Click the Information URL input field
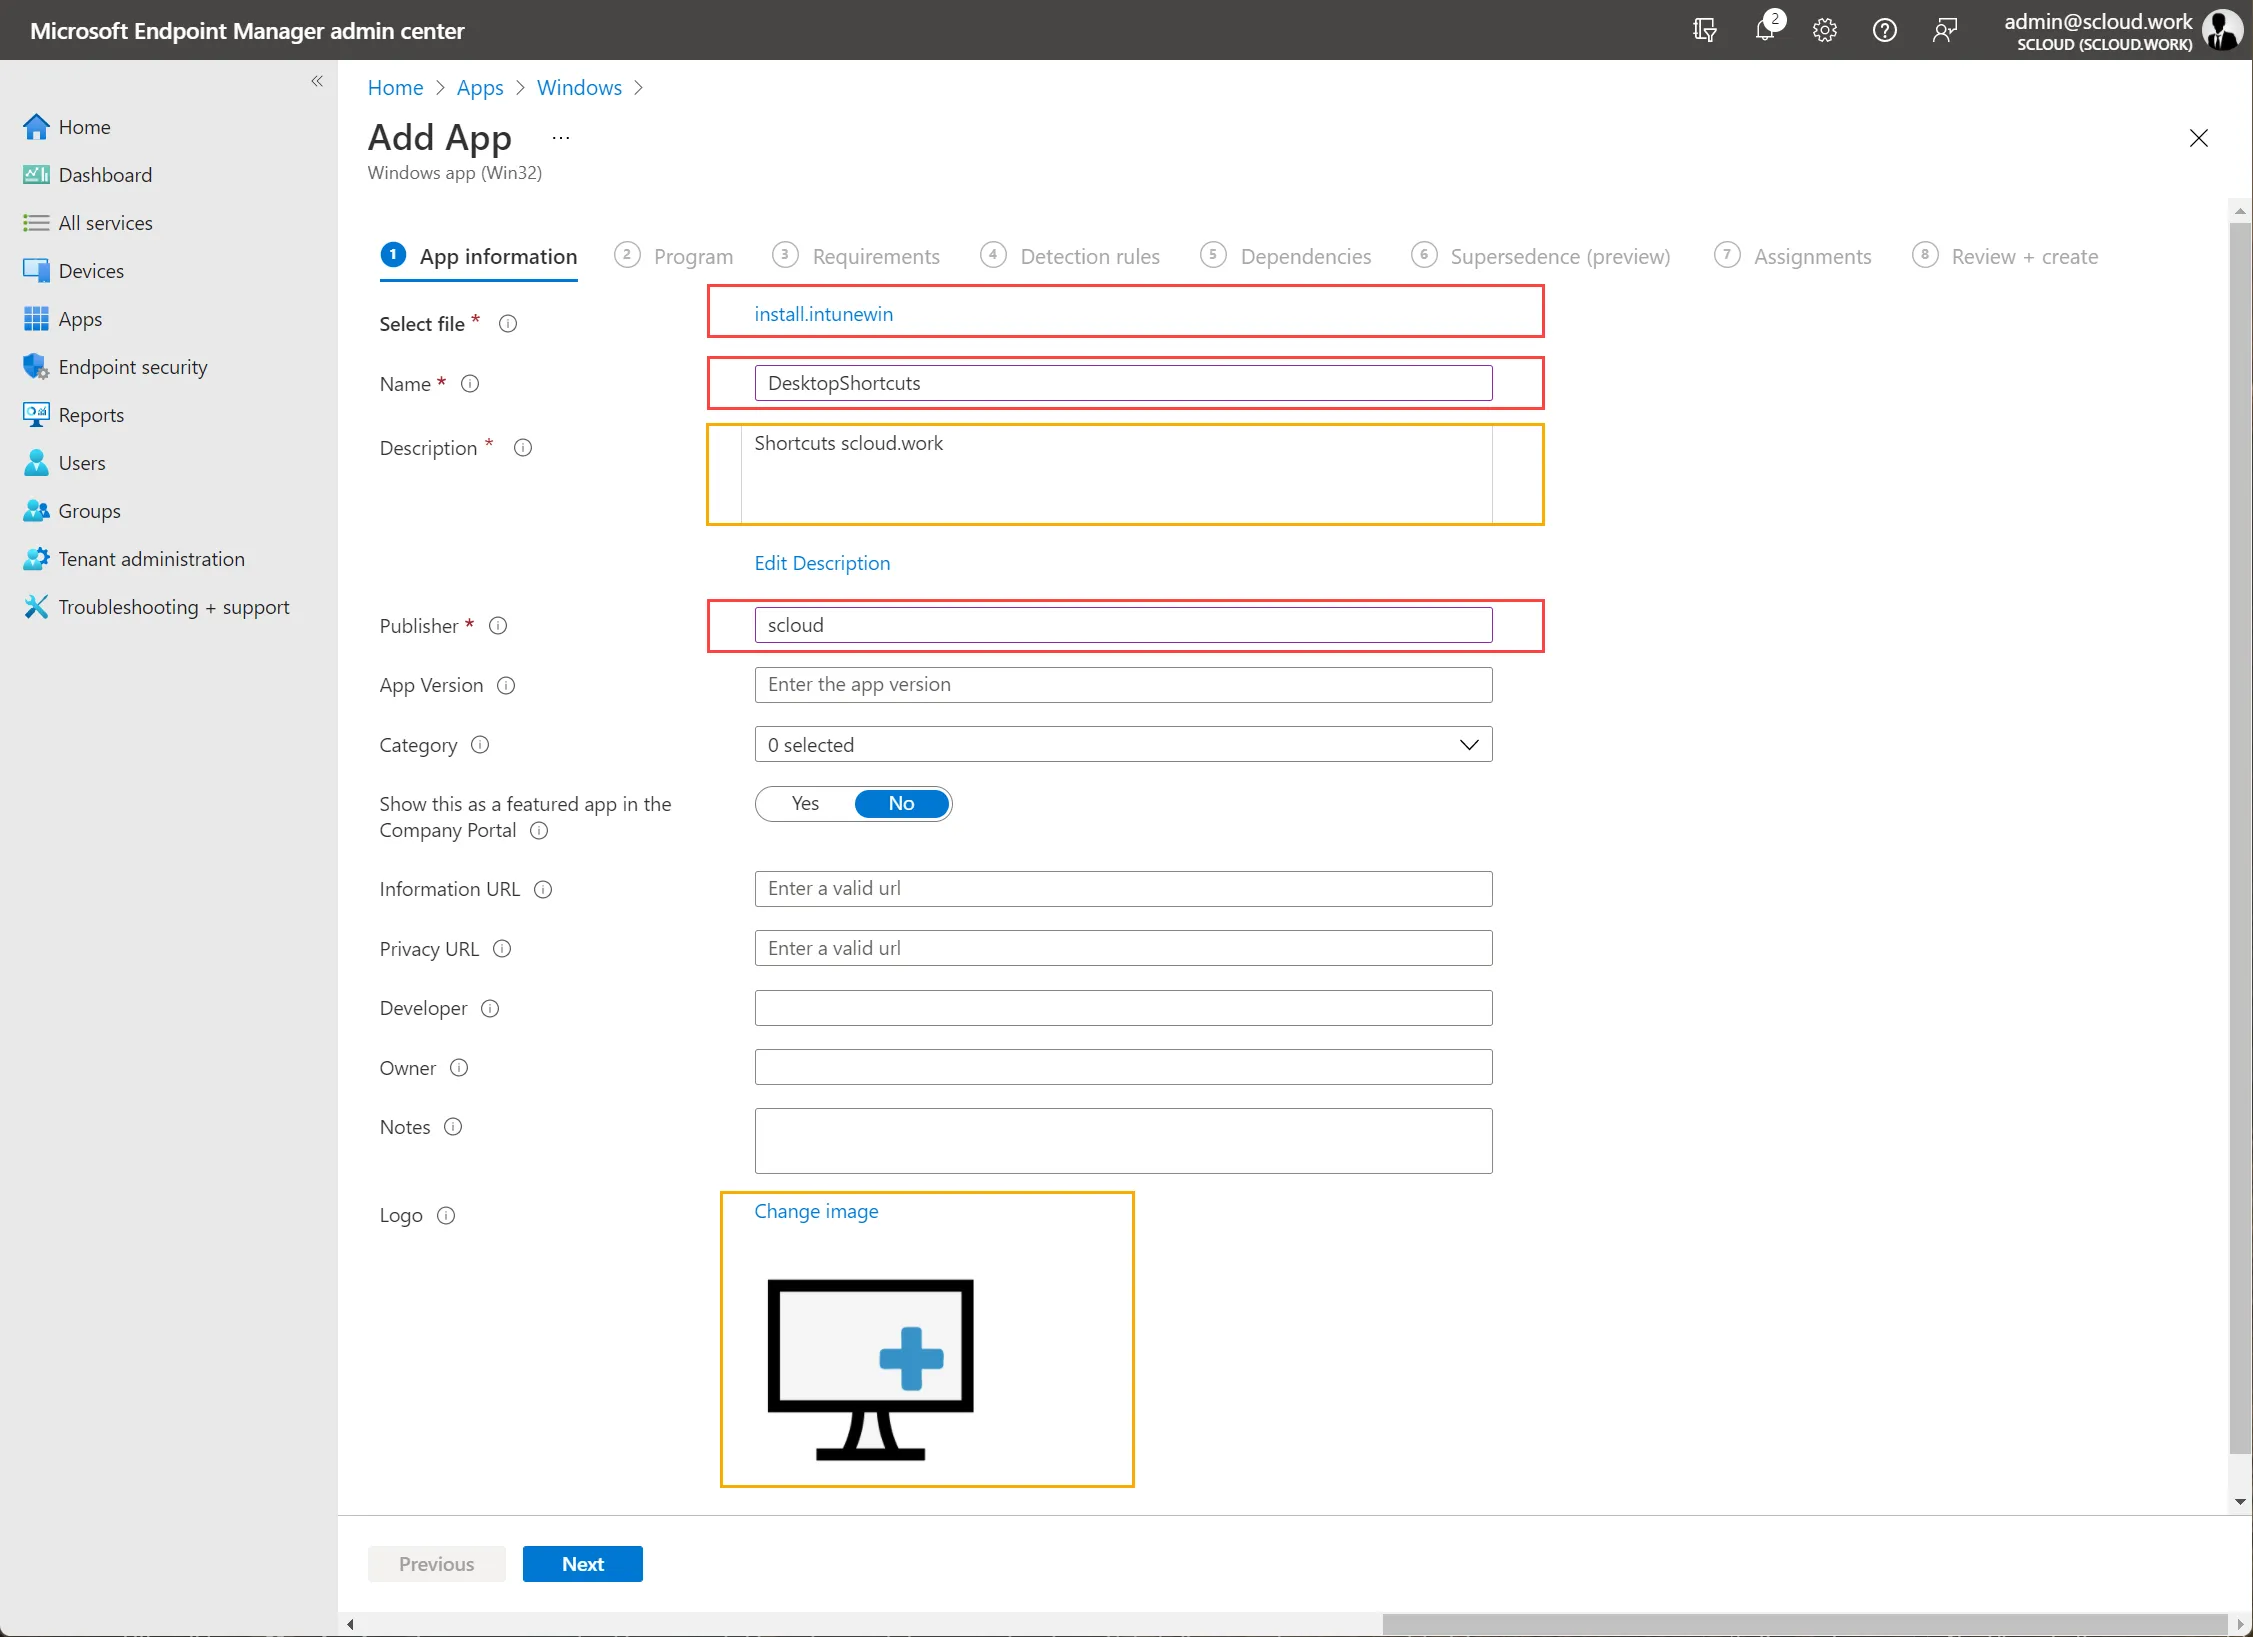This screenshot has height=1637, width=2253. click(1123, 890)
